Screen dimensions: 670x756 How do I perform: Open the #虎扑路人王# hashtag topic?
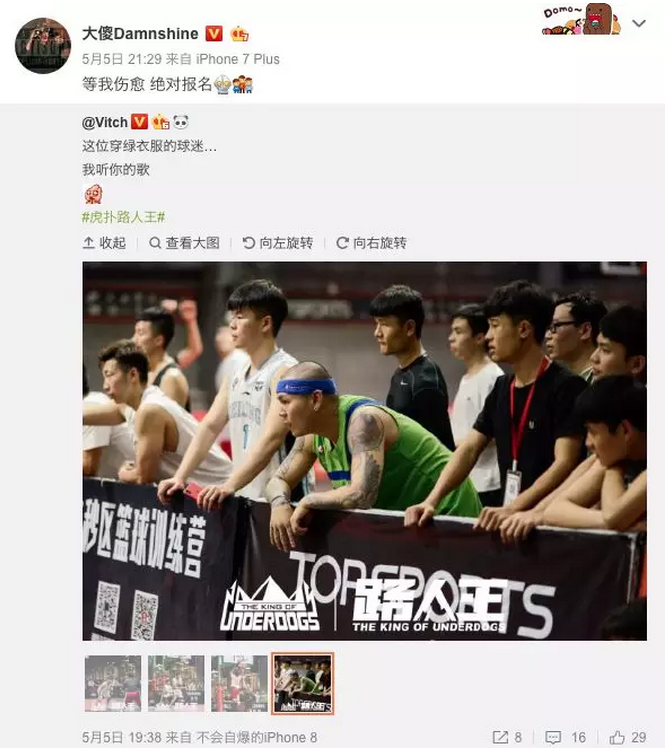pos(123,217)
